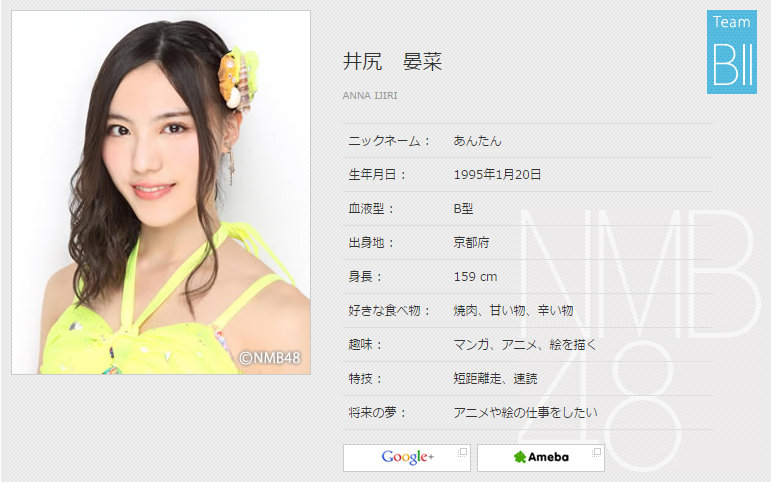Click the birthplace value 京都府
The width and height of the screenshot is (771, 483).
coord(471,242)
